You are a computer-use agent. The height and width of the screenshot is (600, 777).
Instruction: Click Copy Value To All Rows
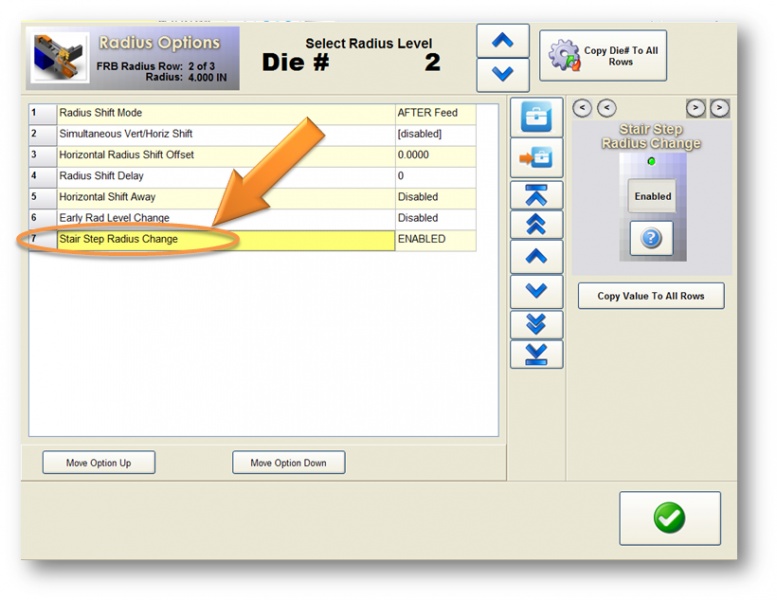tap(651, 296)
